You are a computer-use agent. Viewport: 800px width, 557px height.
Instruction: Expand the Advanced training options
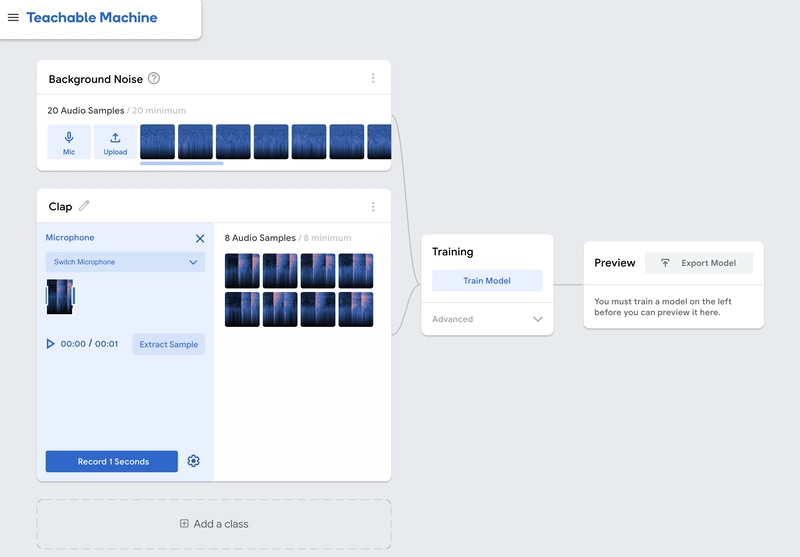(x=487, y=319)
